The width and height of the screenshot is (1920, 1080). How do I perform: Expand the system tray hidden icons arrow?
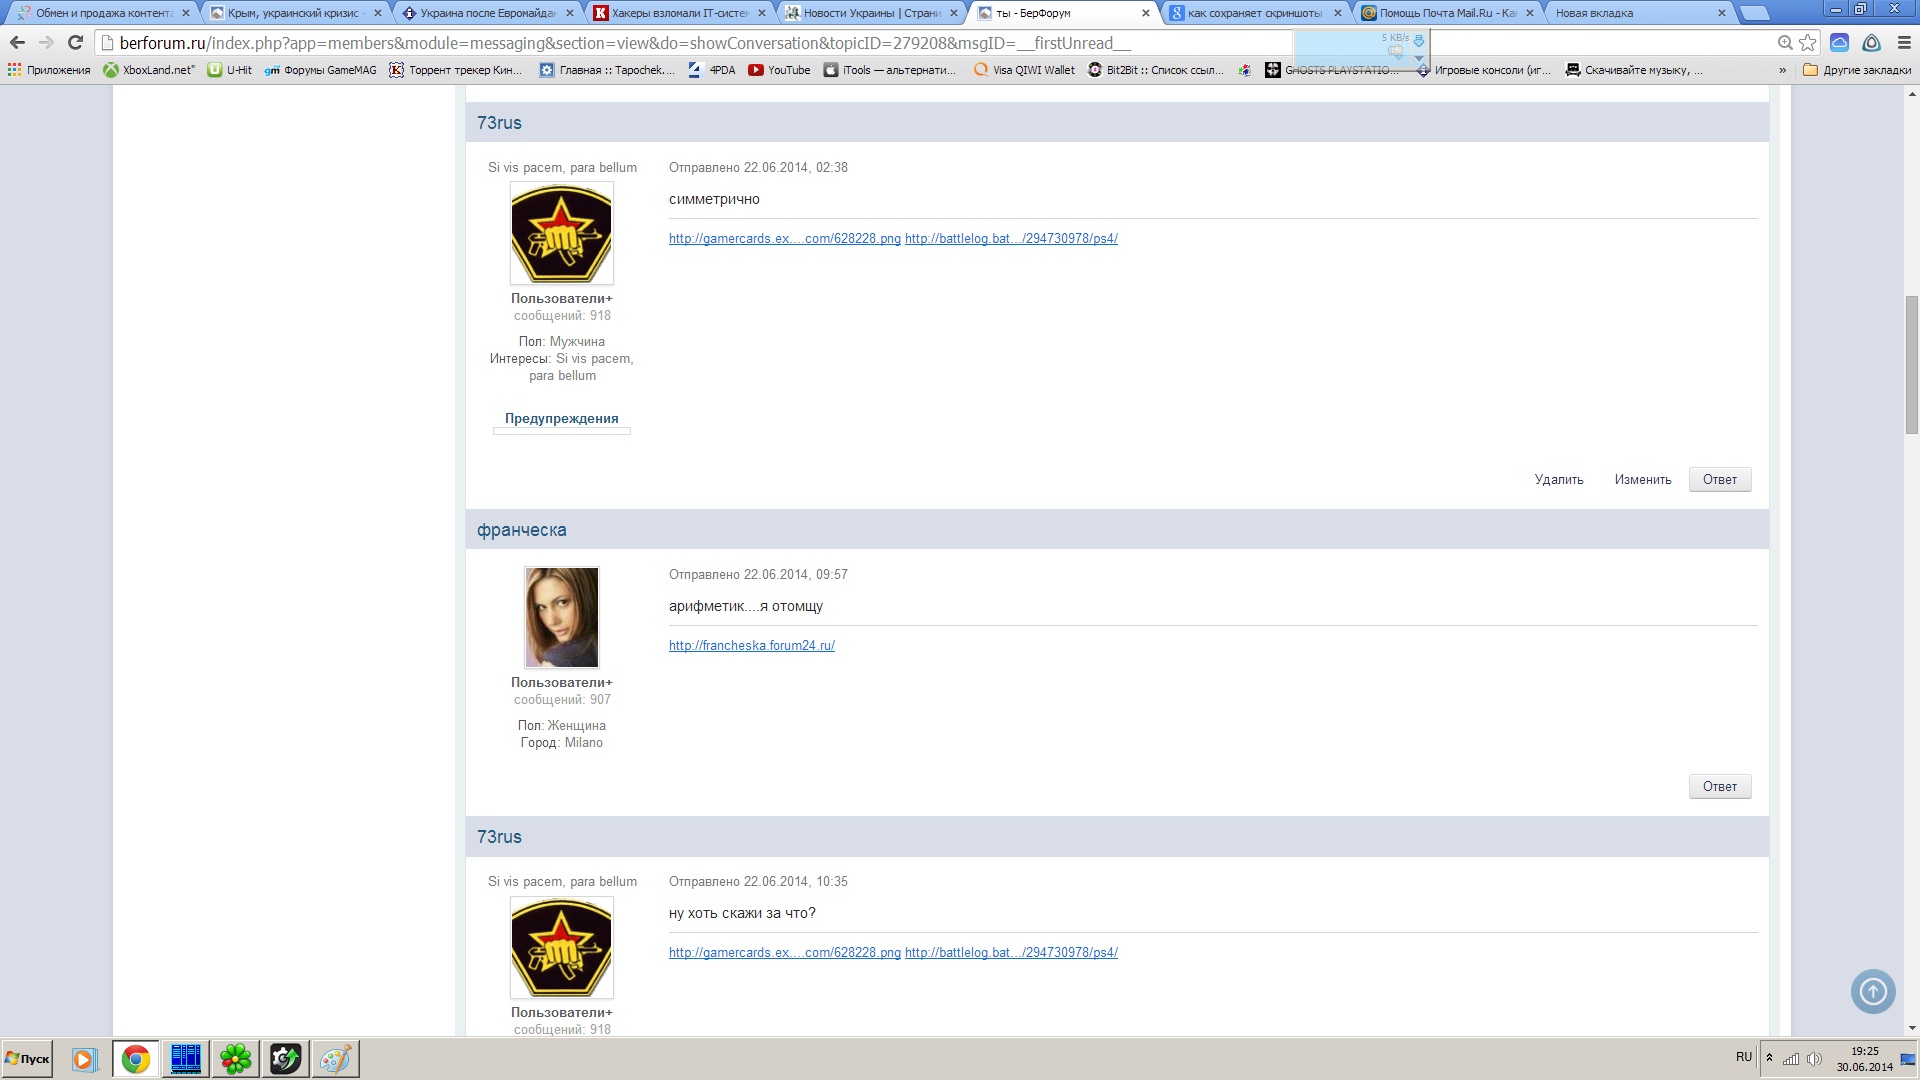(1769, 1058)
